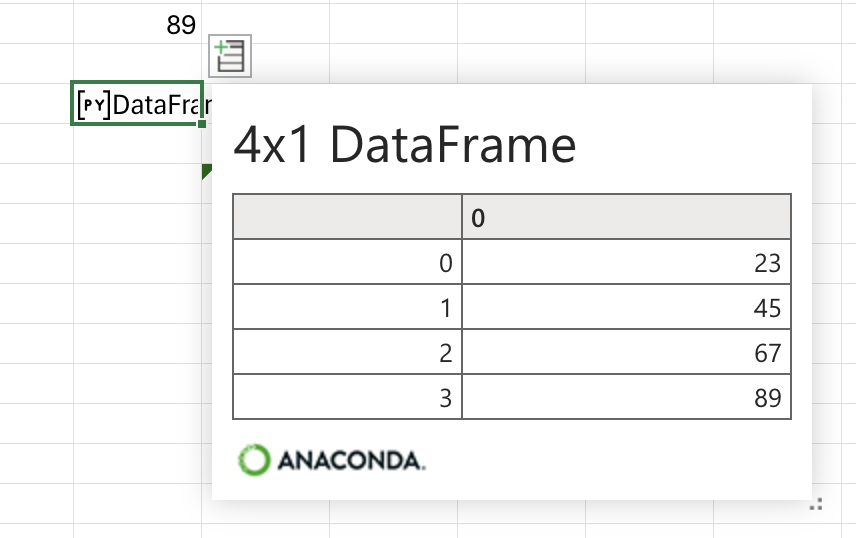Click the blank top-left header cell of the preview
The image size is (856, 538).
pyautogui.click(x=347, y=217)
